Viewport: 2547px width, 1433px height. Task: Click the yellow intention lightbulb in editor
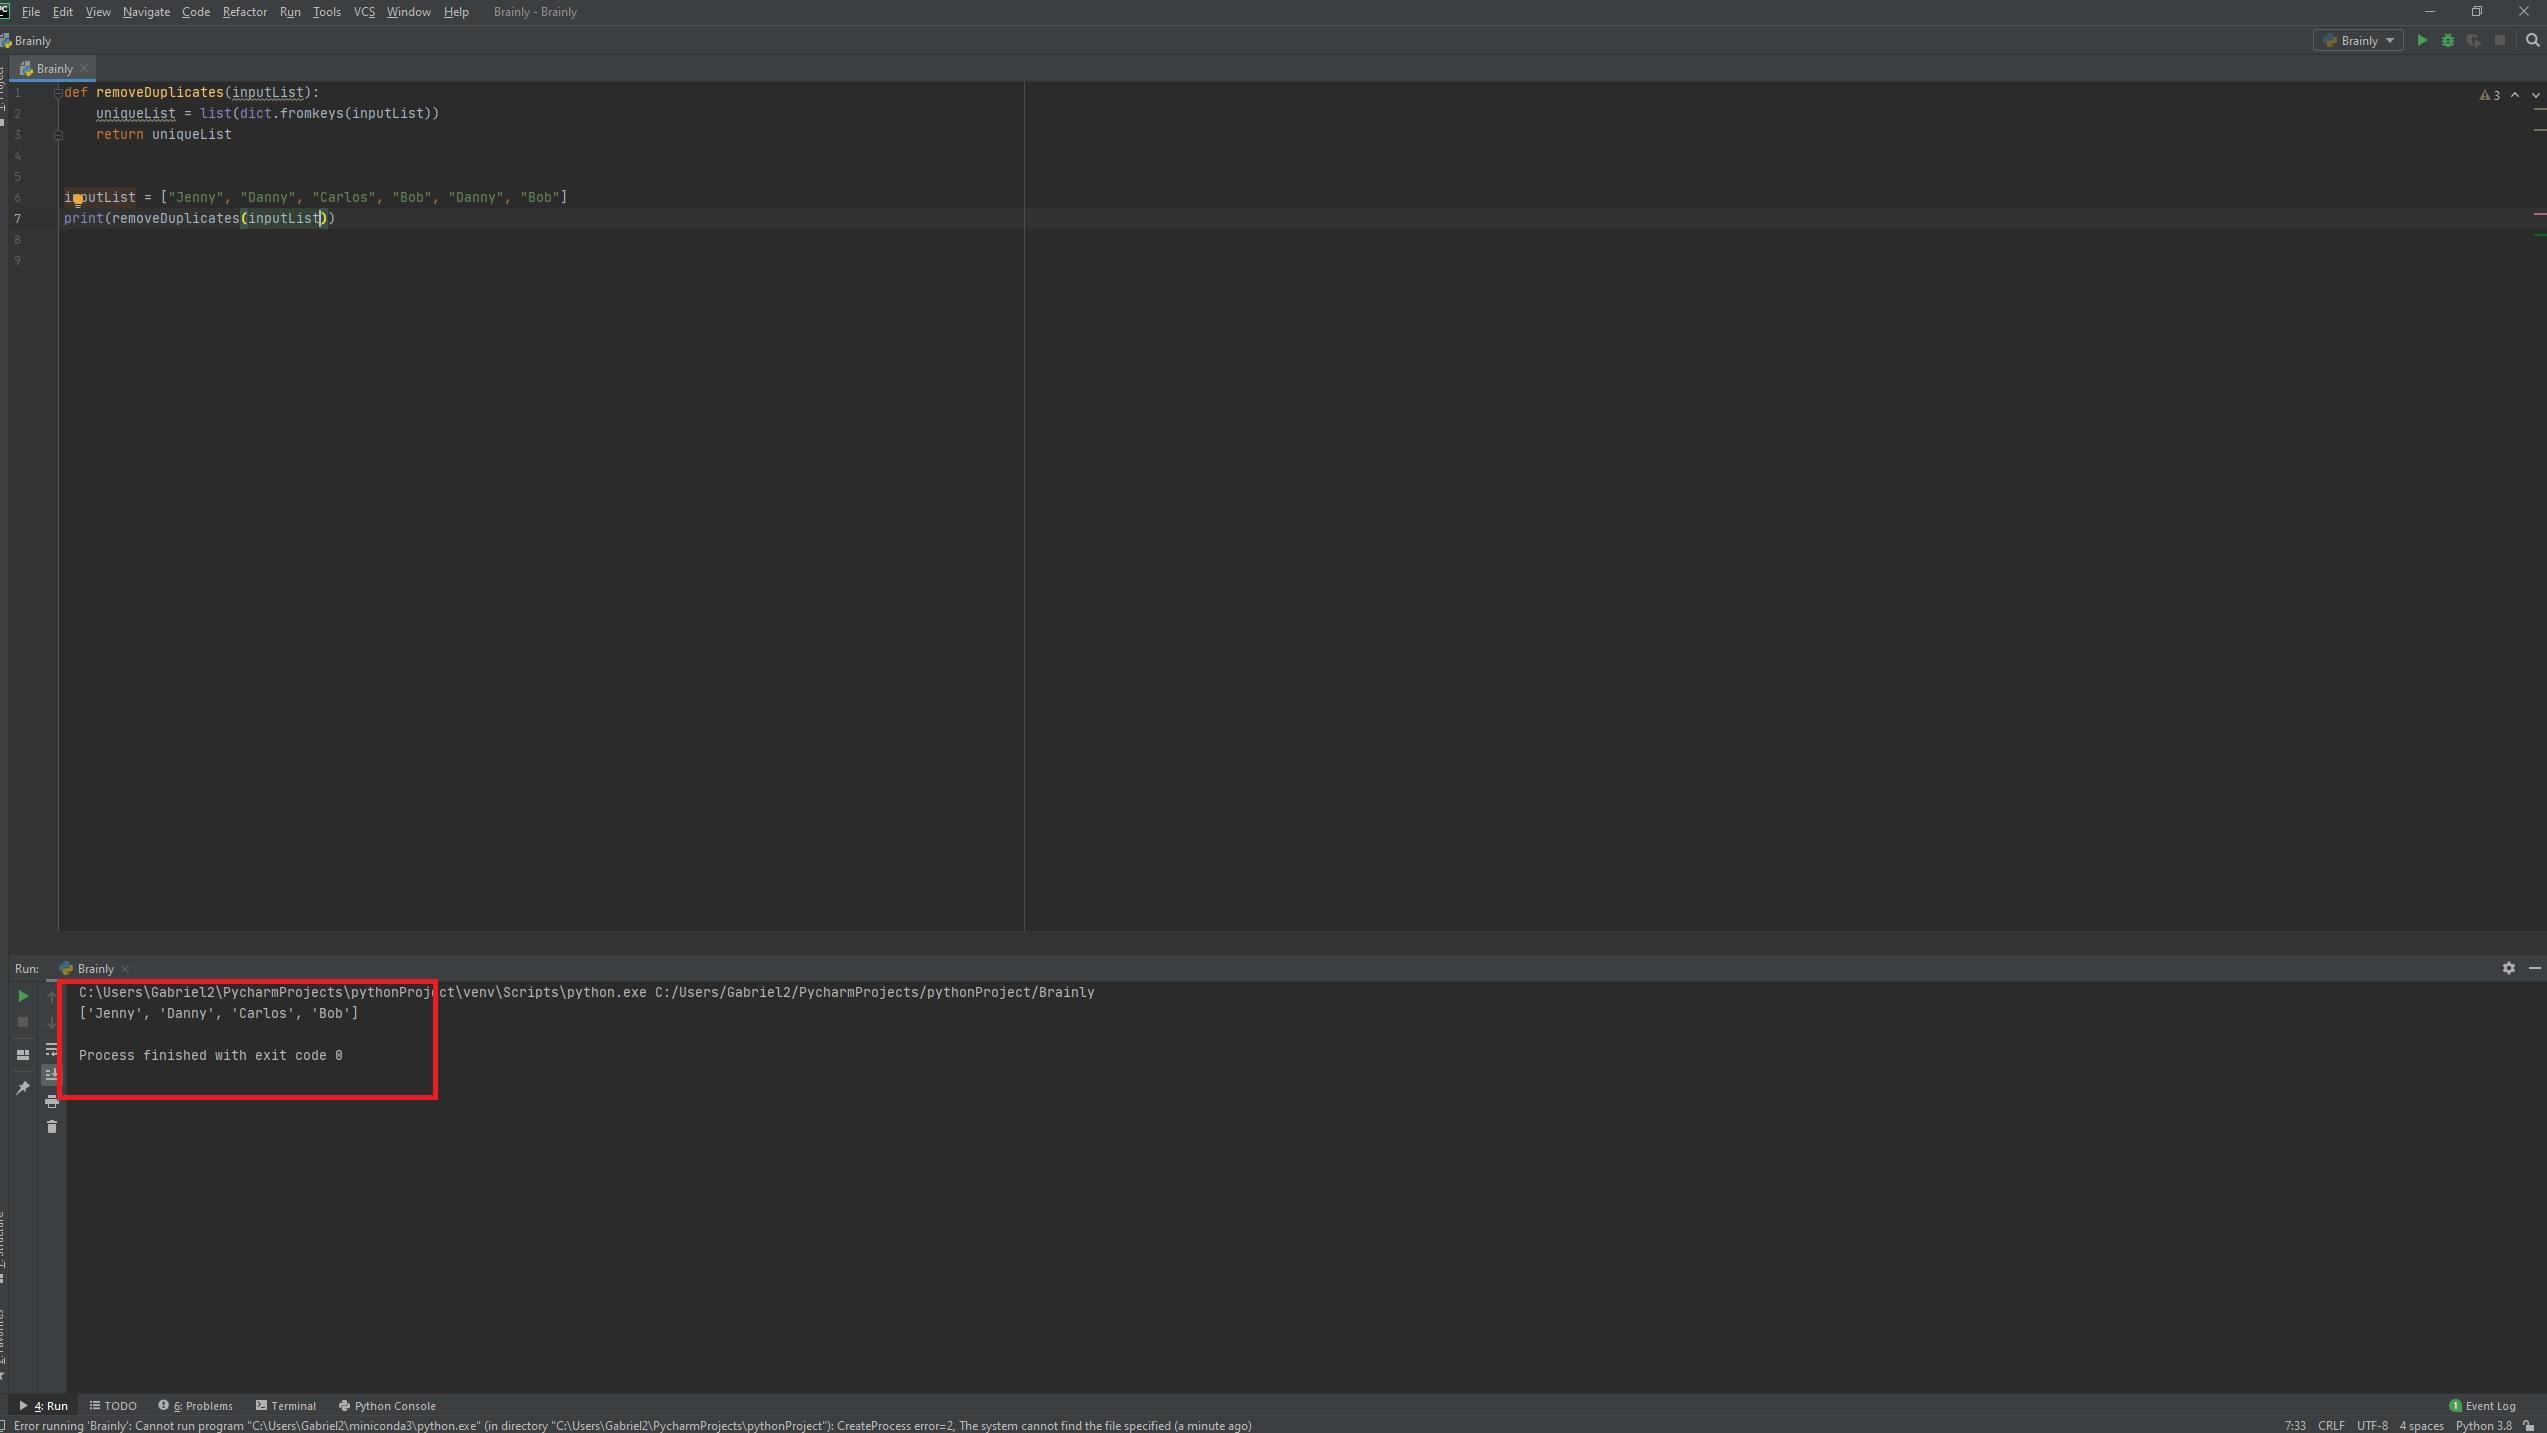pos(78,199)
